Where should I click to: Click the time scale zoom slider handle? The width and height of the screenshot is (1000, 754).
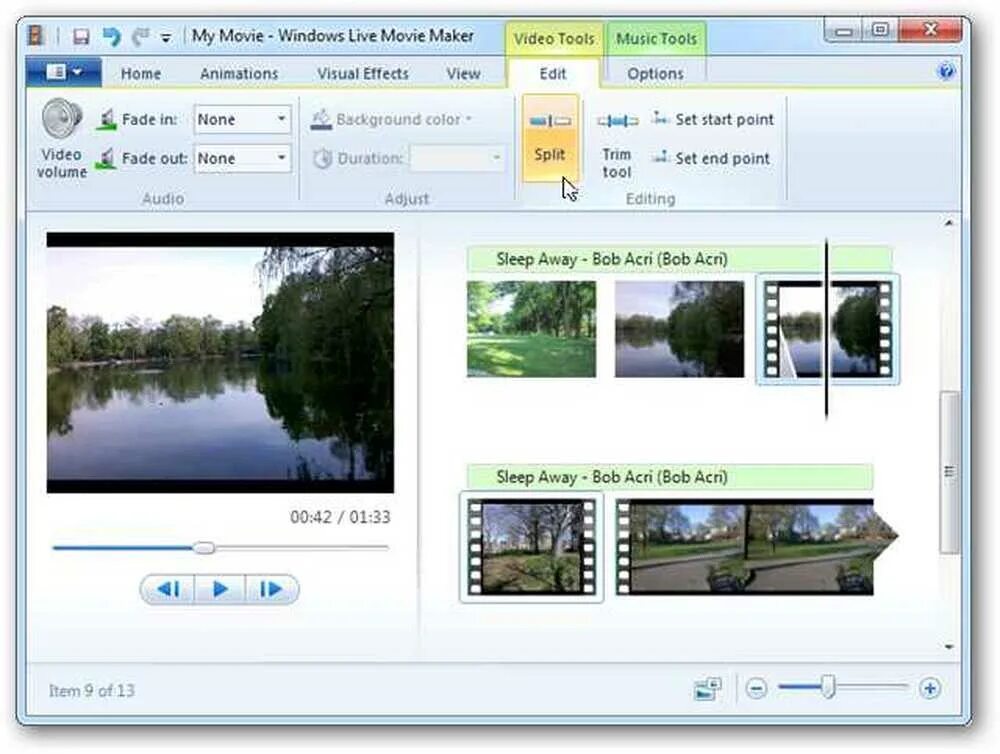(x=828, y=687)
